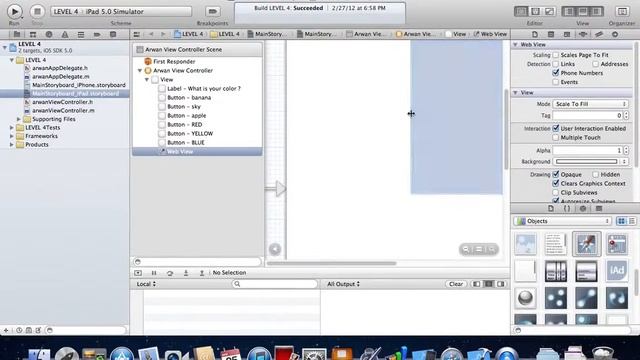Click the Alpha value stepper
640x360 pixels.
pos(626,151)
